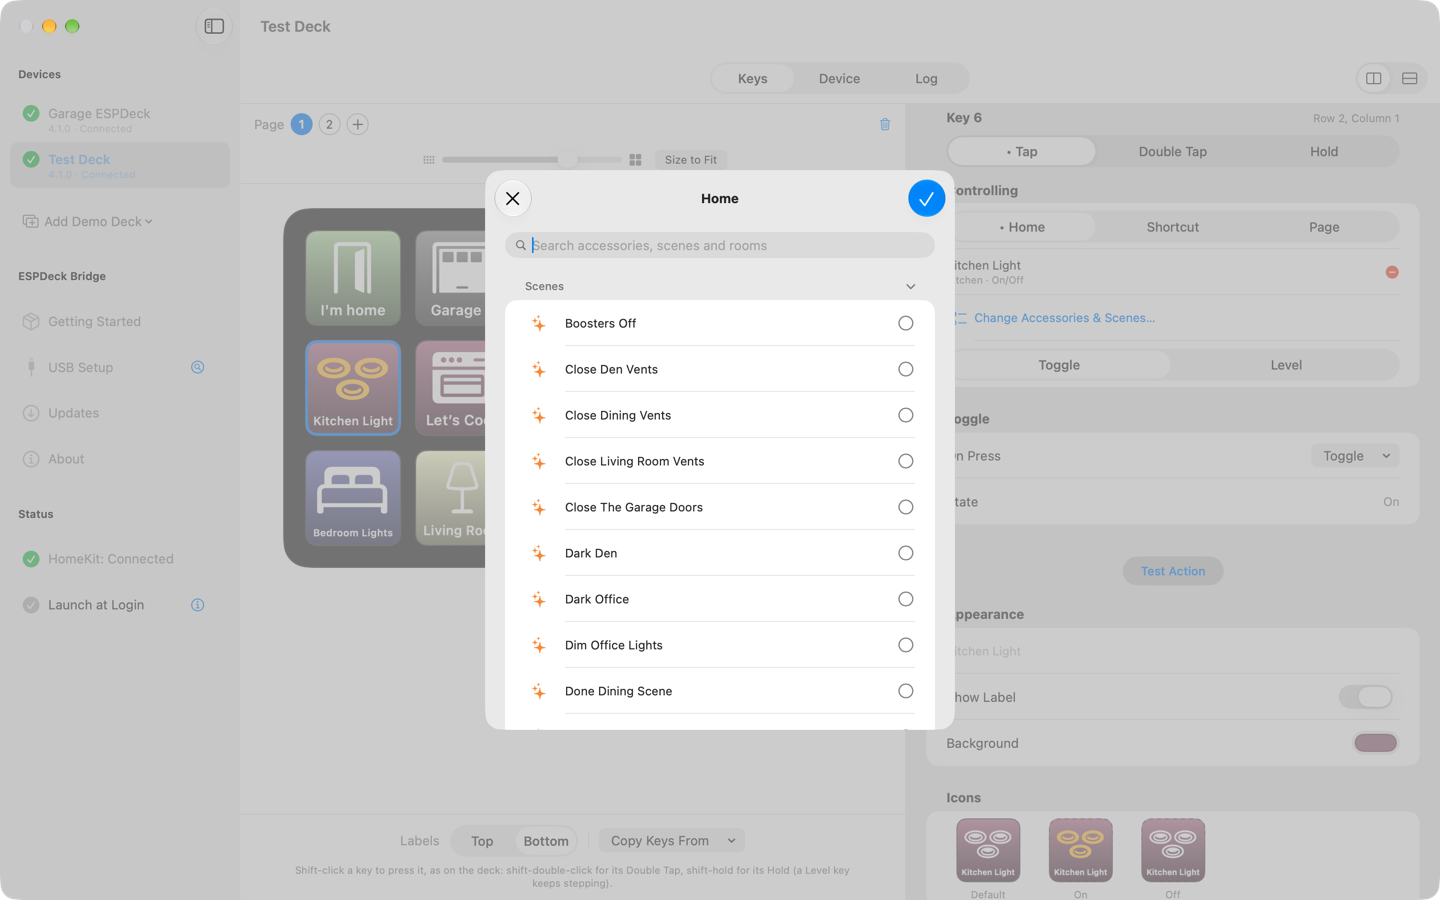Select the Close Den Vents radio button

tap(905, 369)
